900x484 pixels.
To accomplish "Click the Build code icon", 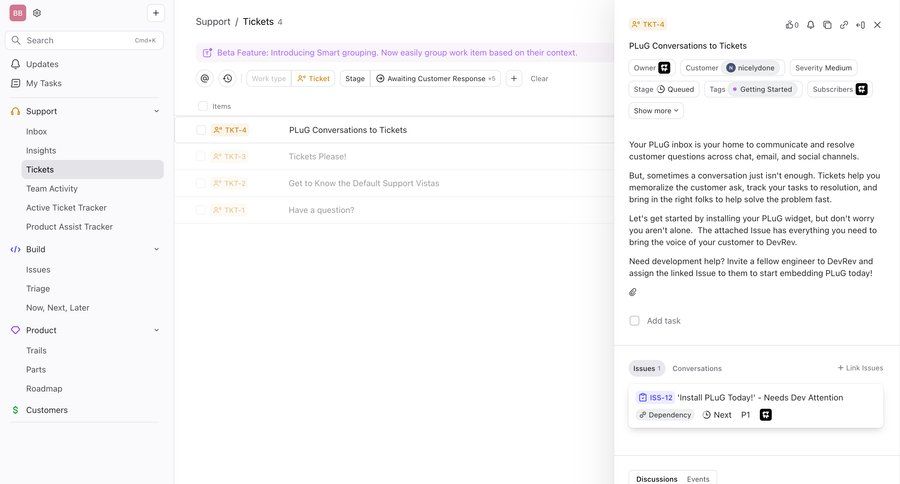I will (15, 249).
